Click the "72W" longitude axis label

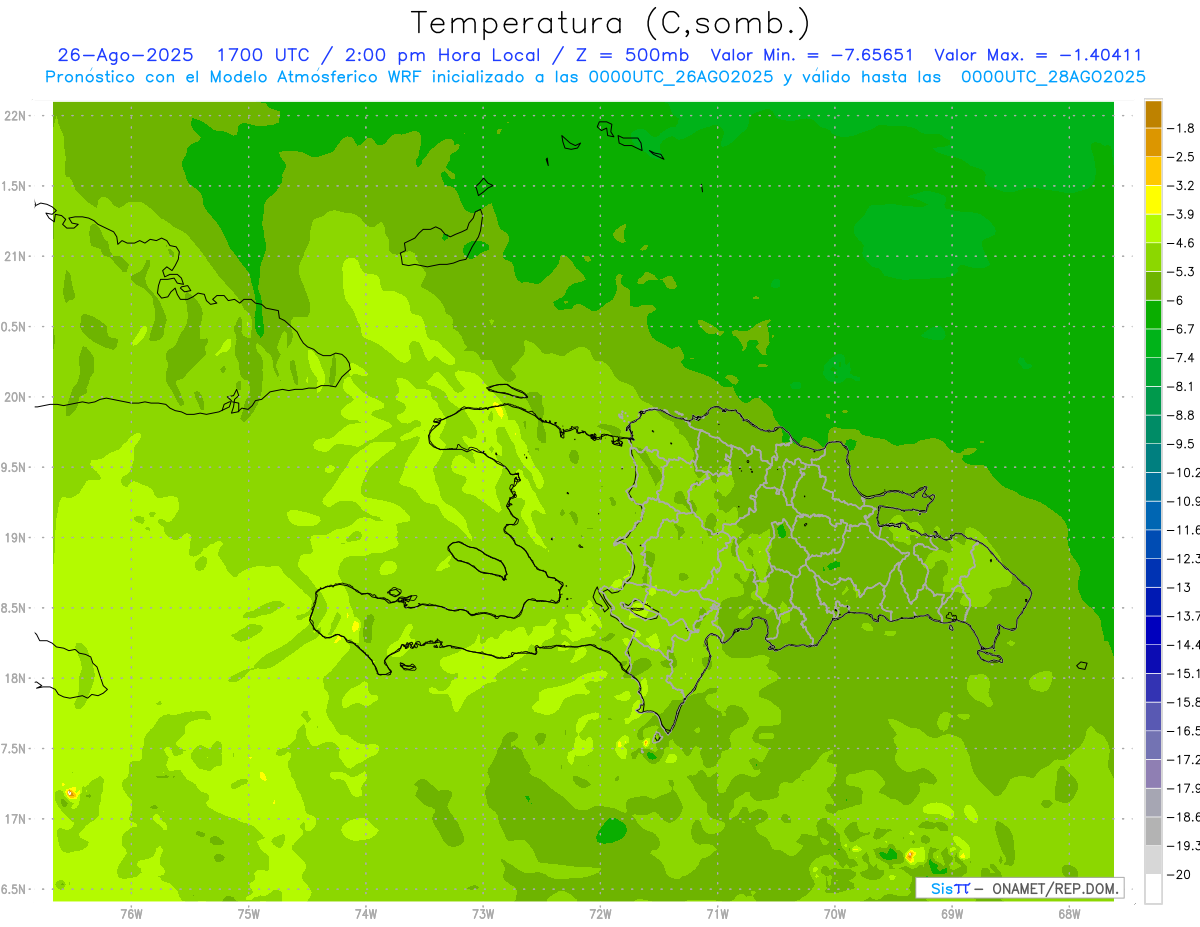(600, 914)
